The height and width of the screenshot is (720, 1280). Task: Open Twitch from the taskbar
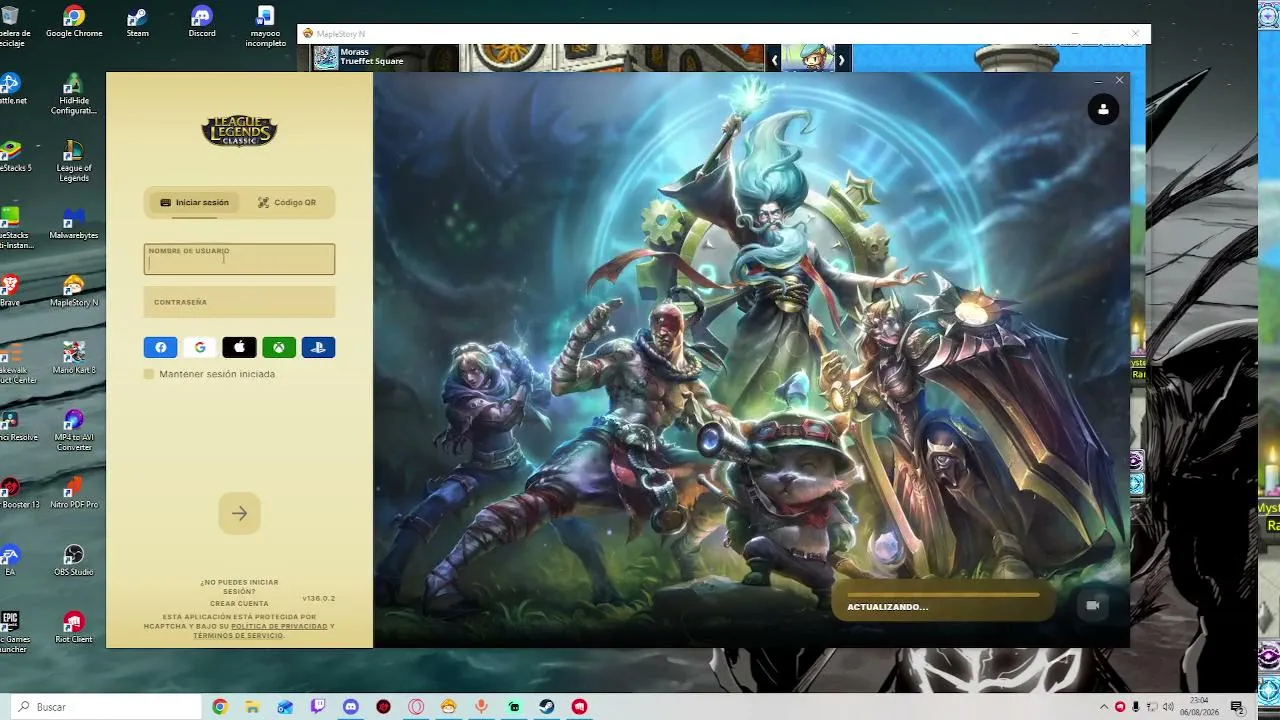point(318,707)
